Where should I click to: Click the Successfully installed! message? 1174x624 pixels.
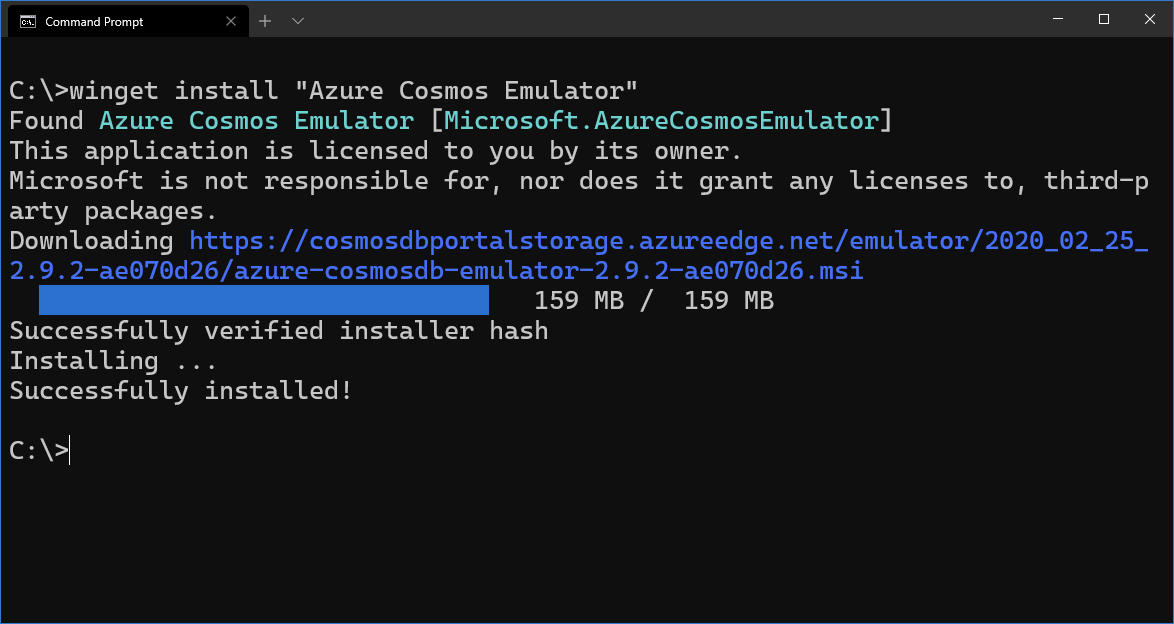181,391
